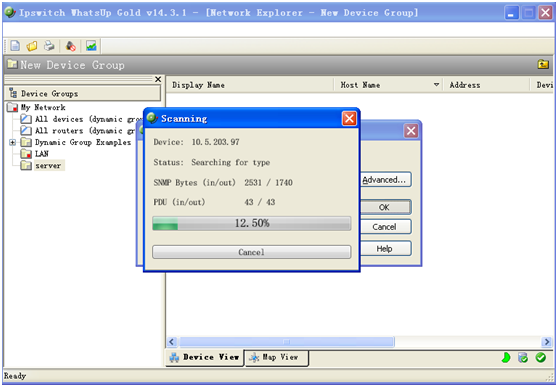The height and width of the screenshot is (387, 558).
Task: Click the green polling status icon
Action: click(506, 357)
